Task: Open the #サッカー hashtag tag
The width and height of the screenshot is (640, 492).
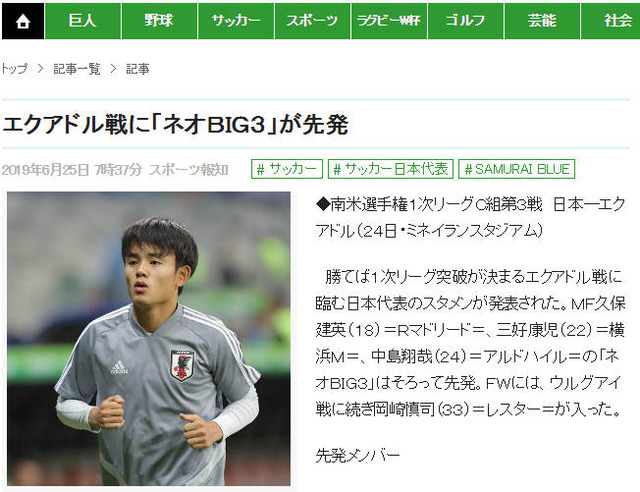Action: pyautogui.click(x=287, y=169)
